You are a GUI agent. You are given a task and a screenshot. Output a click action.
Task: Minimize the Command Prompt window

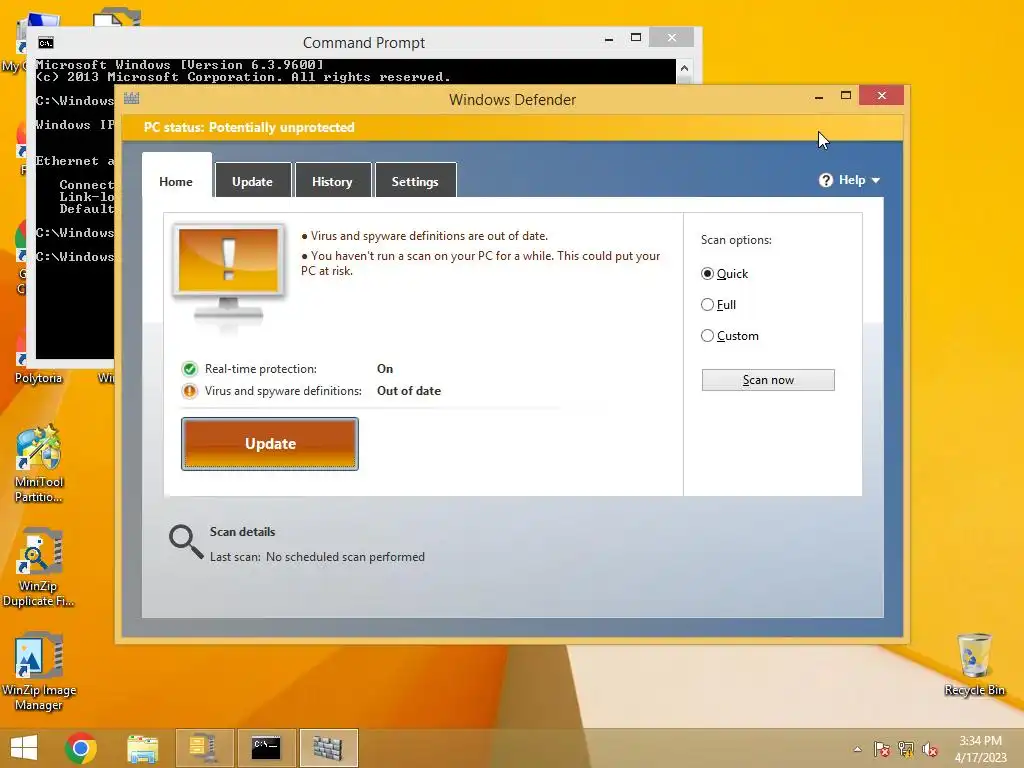609,39
